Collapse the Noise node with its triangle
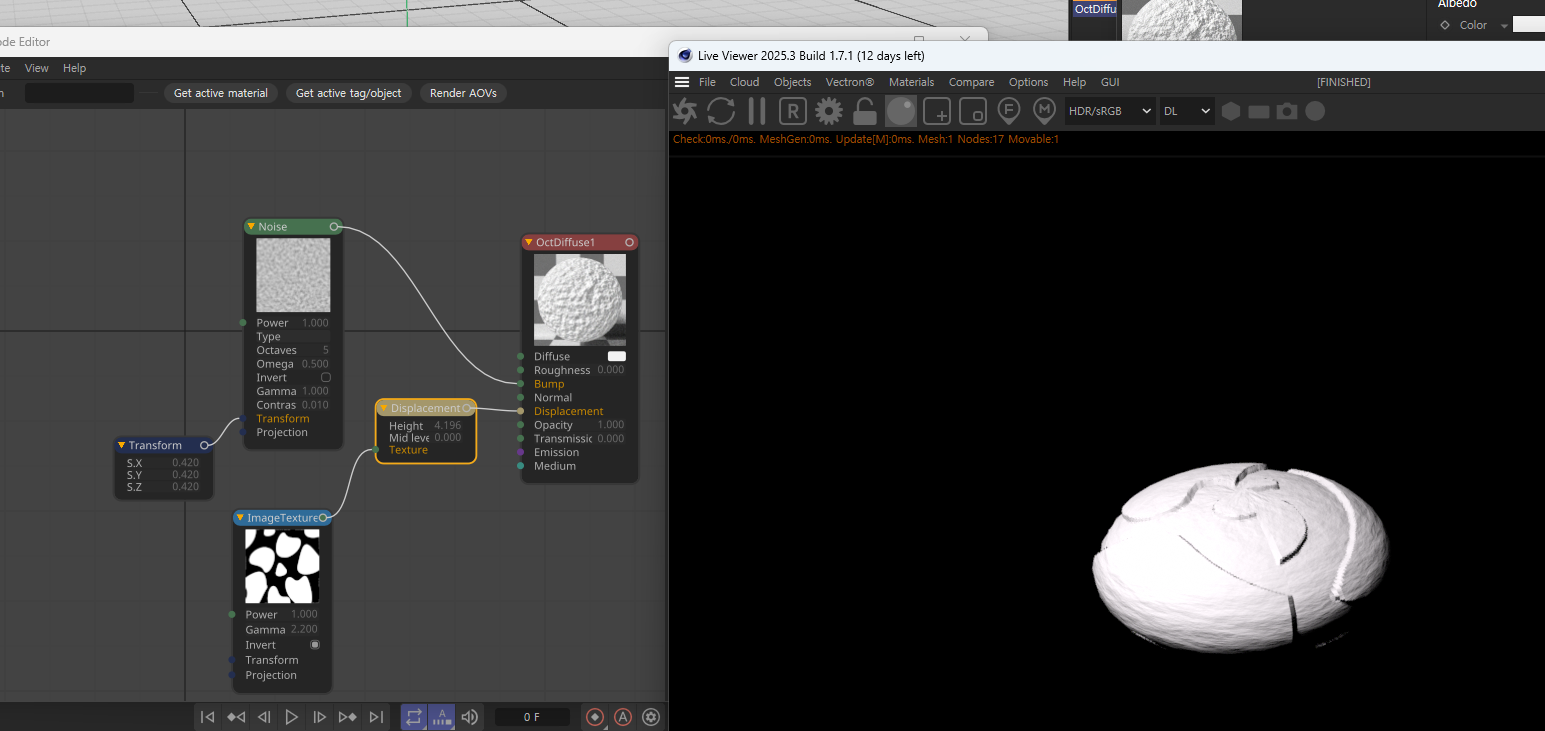 (x=251, y=227)
